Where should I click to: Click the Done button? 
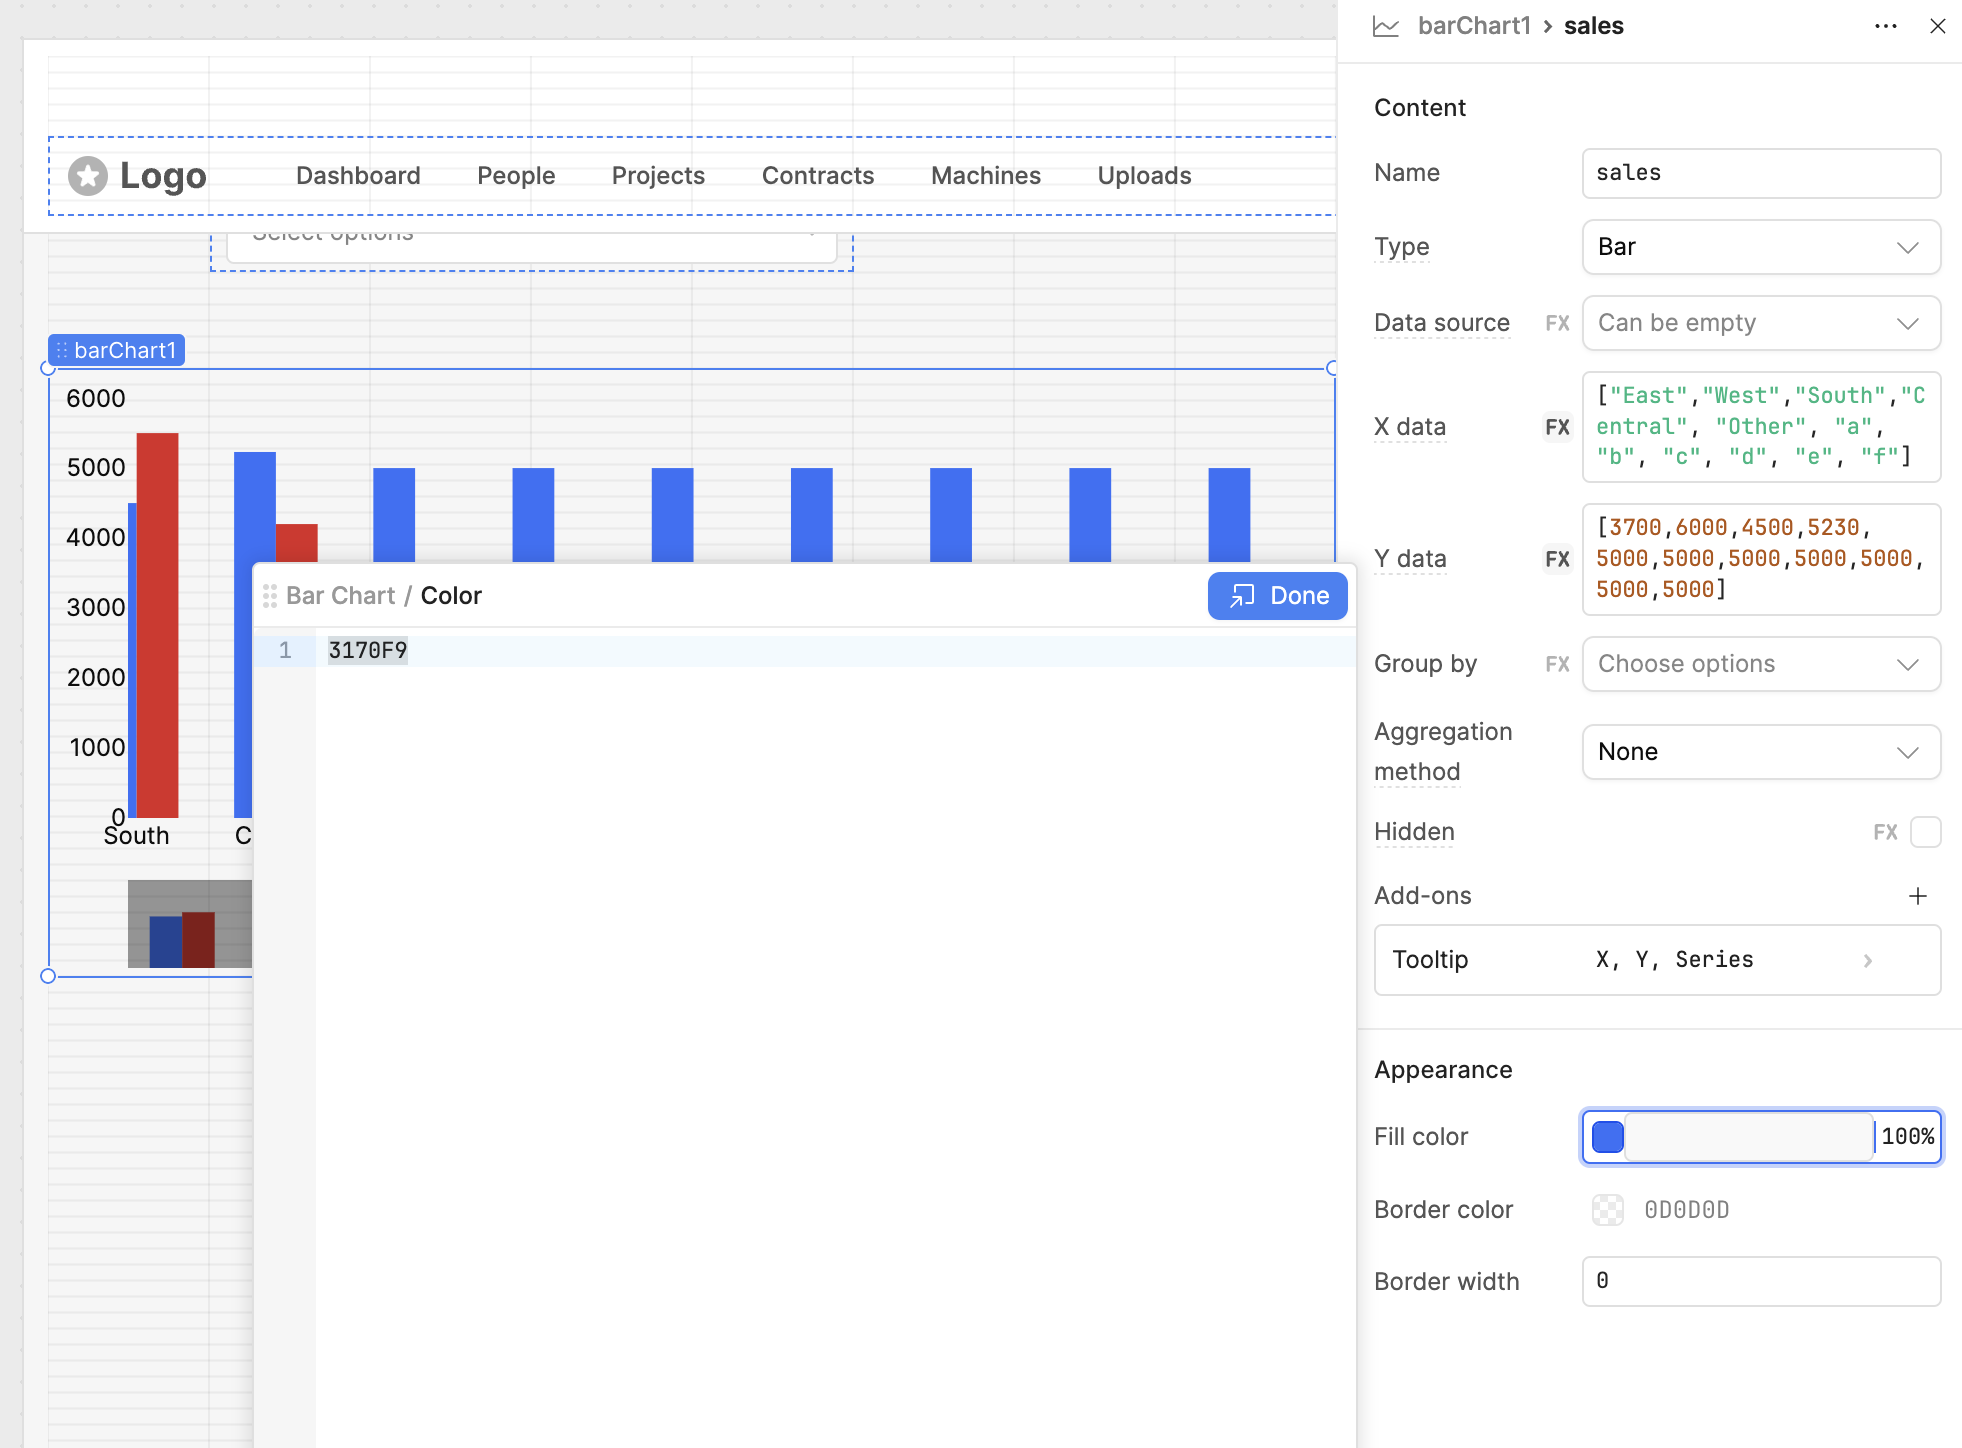1277,596
